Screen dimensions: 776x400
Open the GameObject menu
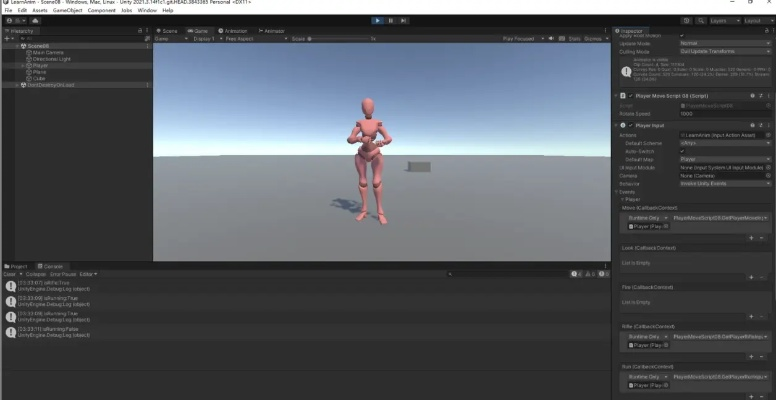coord(69,10)
